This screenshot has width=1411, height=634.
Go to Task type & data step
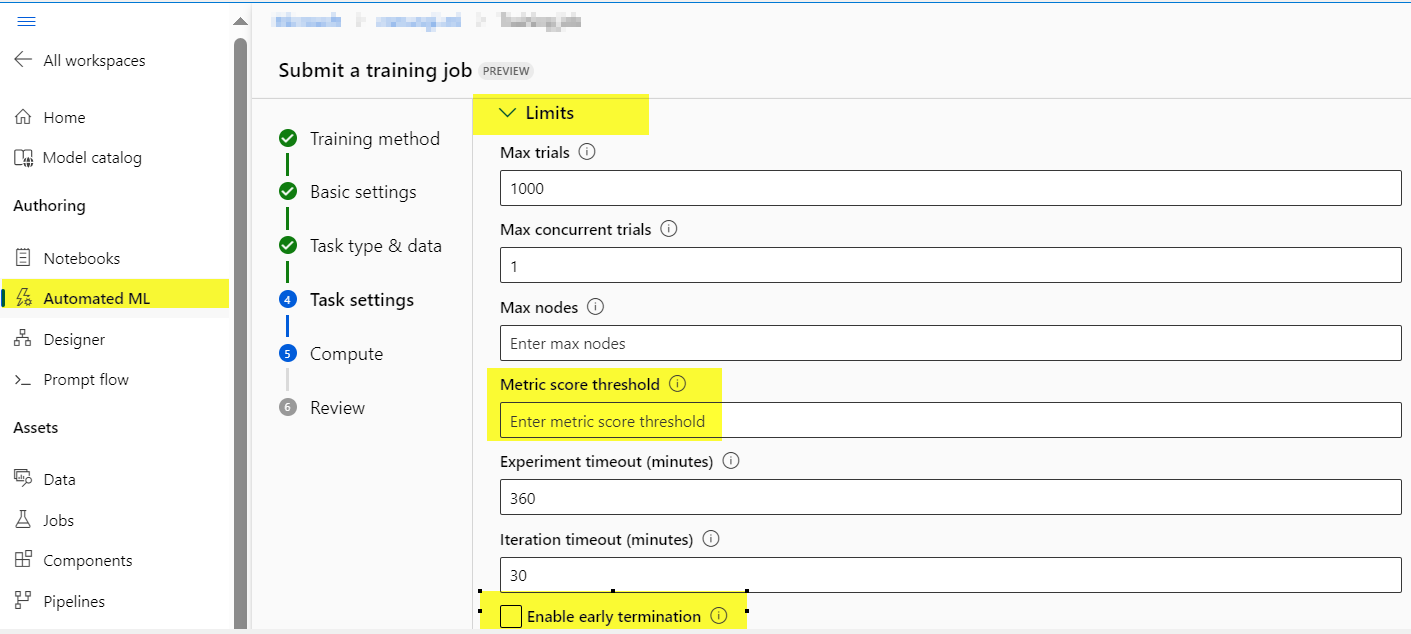(376, 246)
